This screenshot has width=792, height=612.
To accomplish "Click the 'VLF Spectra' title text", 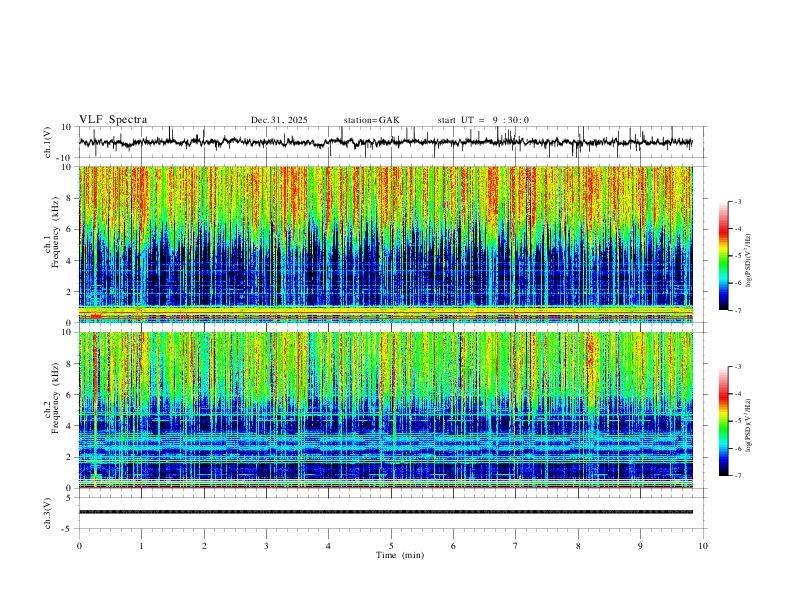I will point(113,120).
